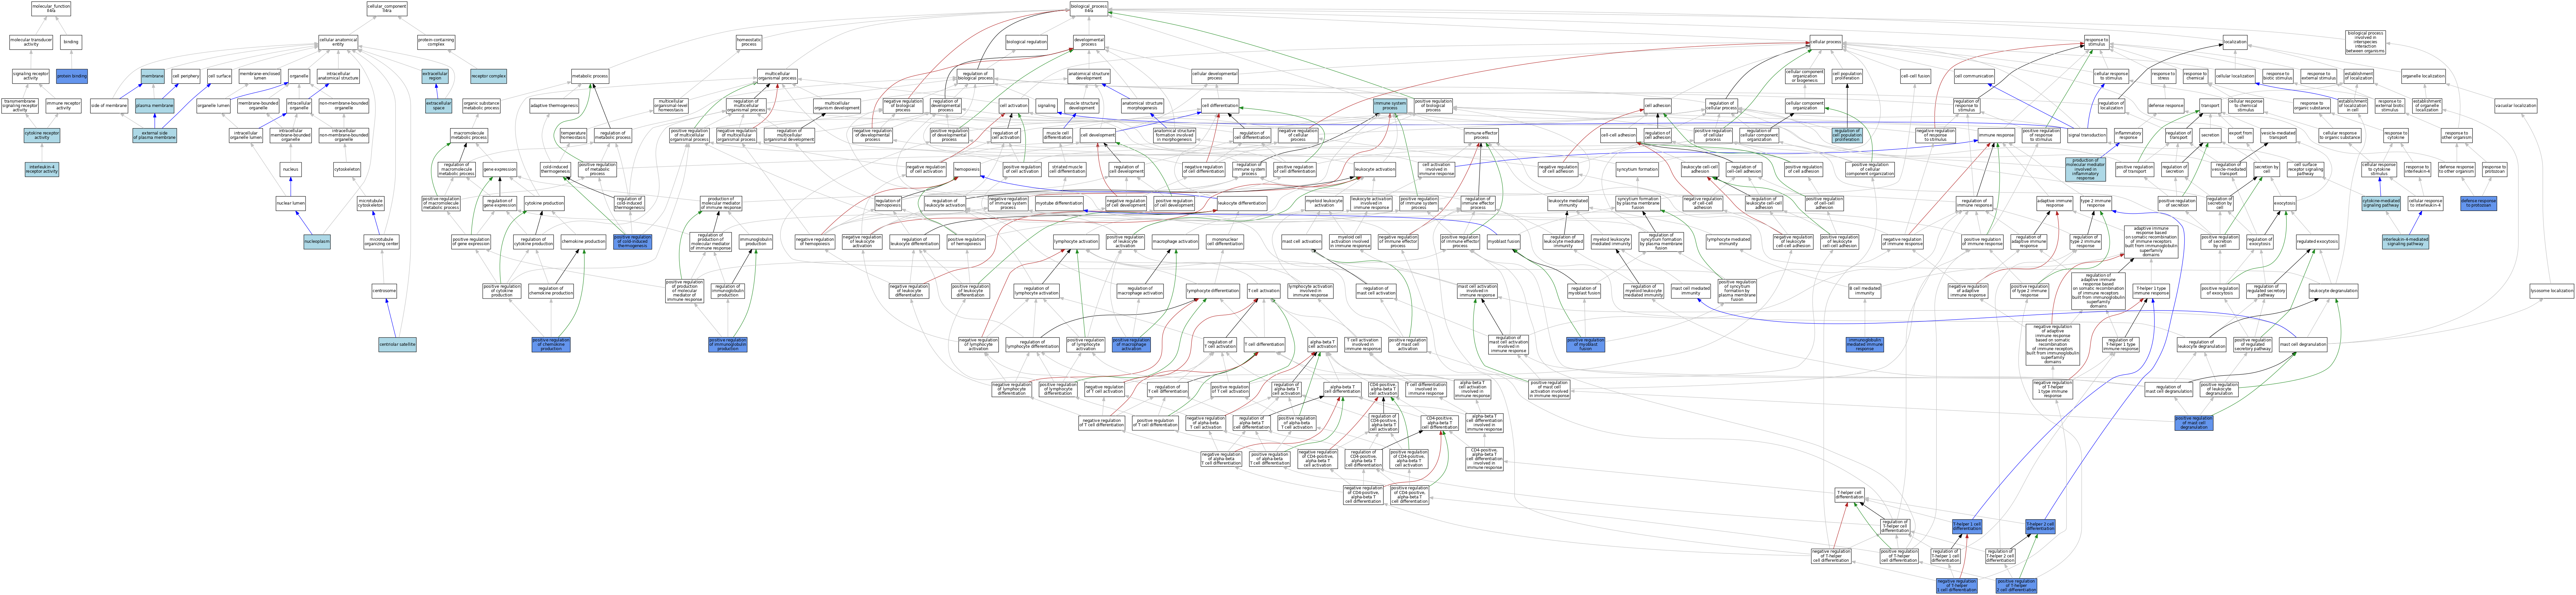
Task: Select the 'lymphocyte mediated immunity' node
Action: [1728, 242]
